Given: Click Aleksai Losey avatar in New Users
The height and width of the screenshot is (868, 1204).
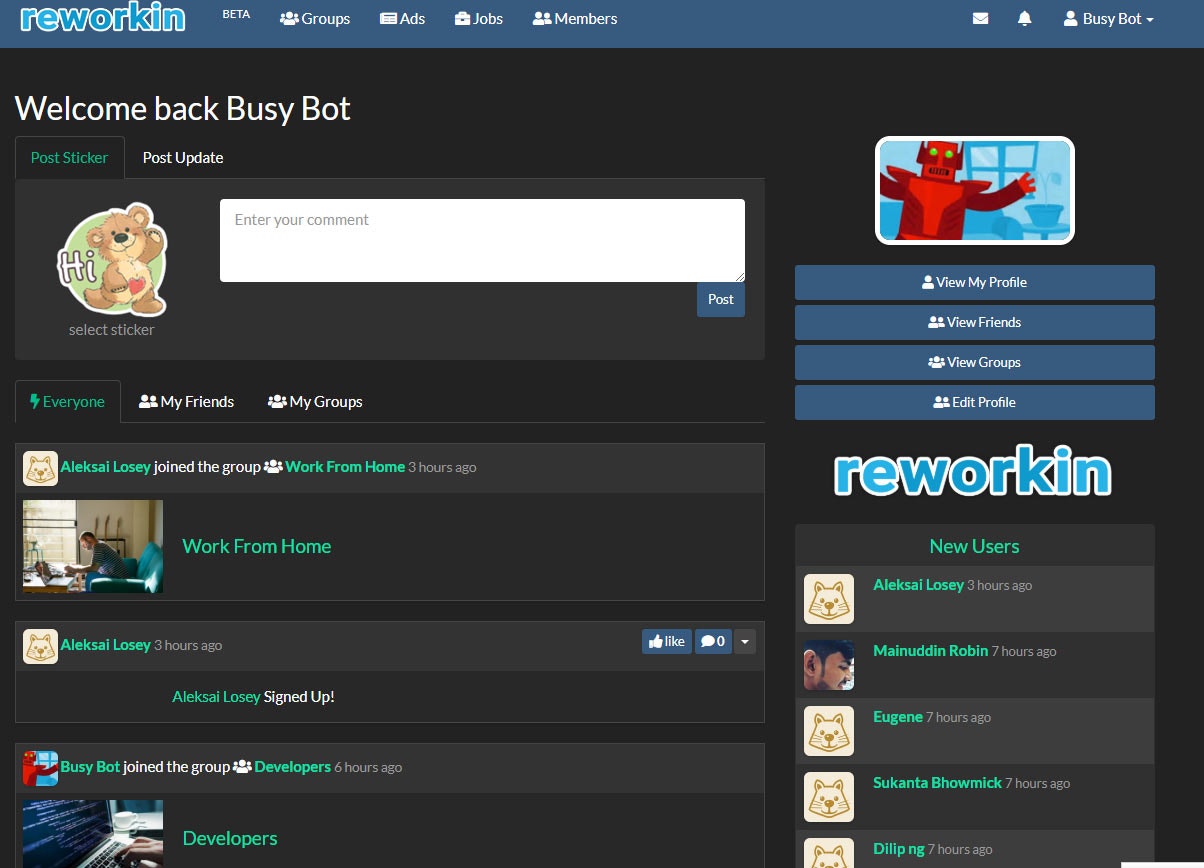Looking at the screenshot, I should (x=829, y=599).
